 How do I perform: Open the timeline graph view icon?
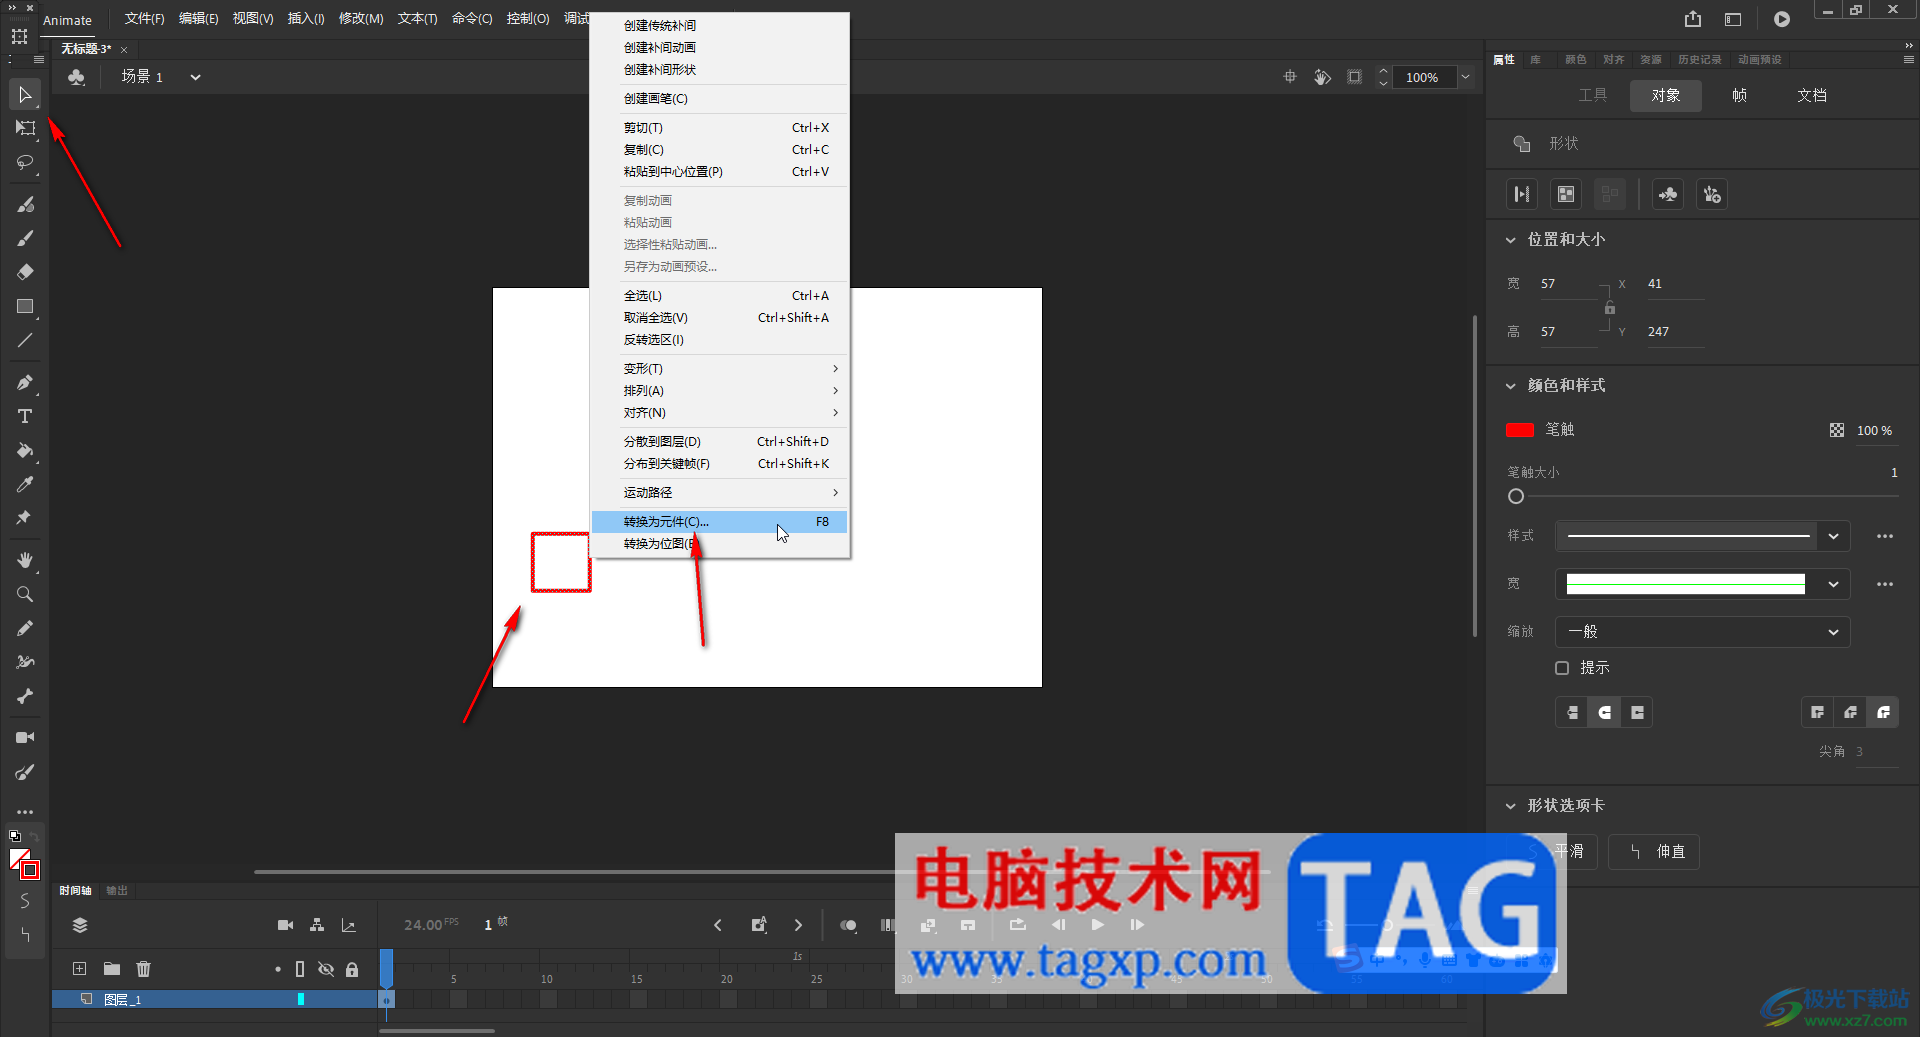[349, 925]
